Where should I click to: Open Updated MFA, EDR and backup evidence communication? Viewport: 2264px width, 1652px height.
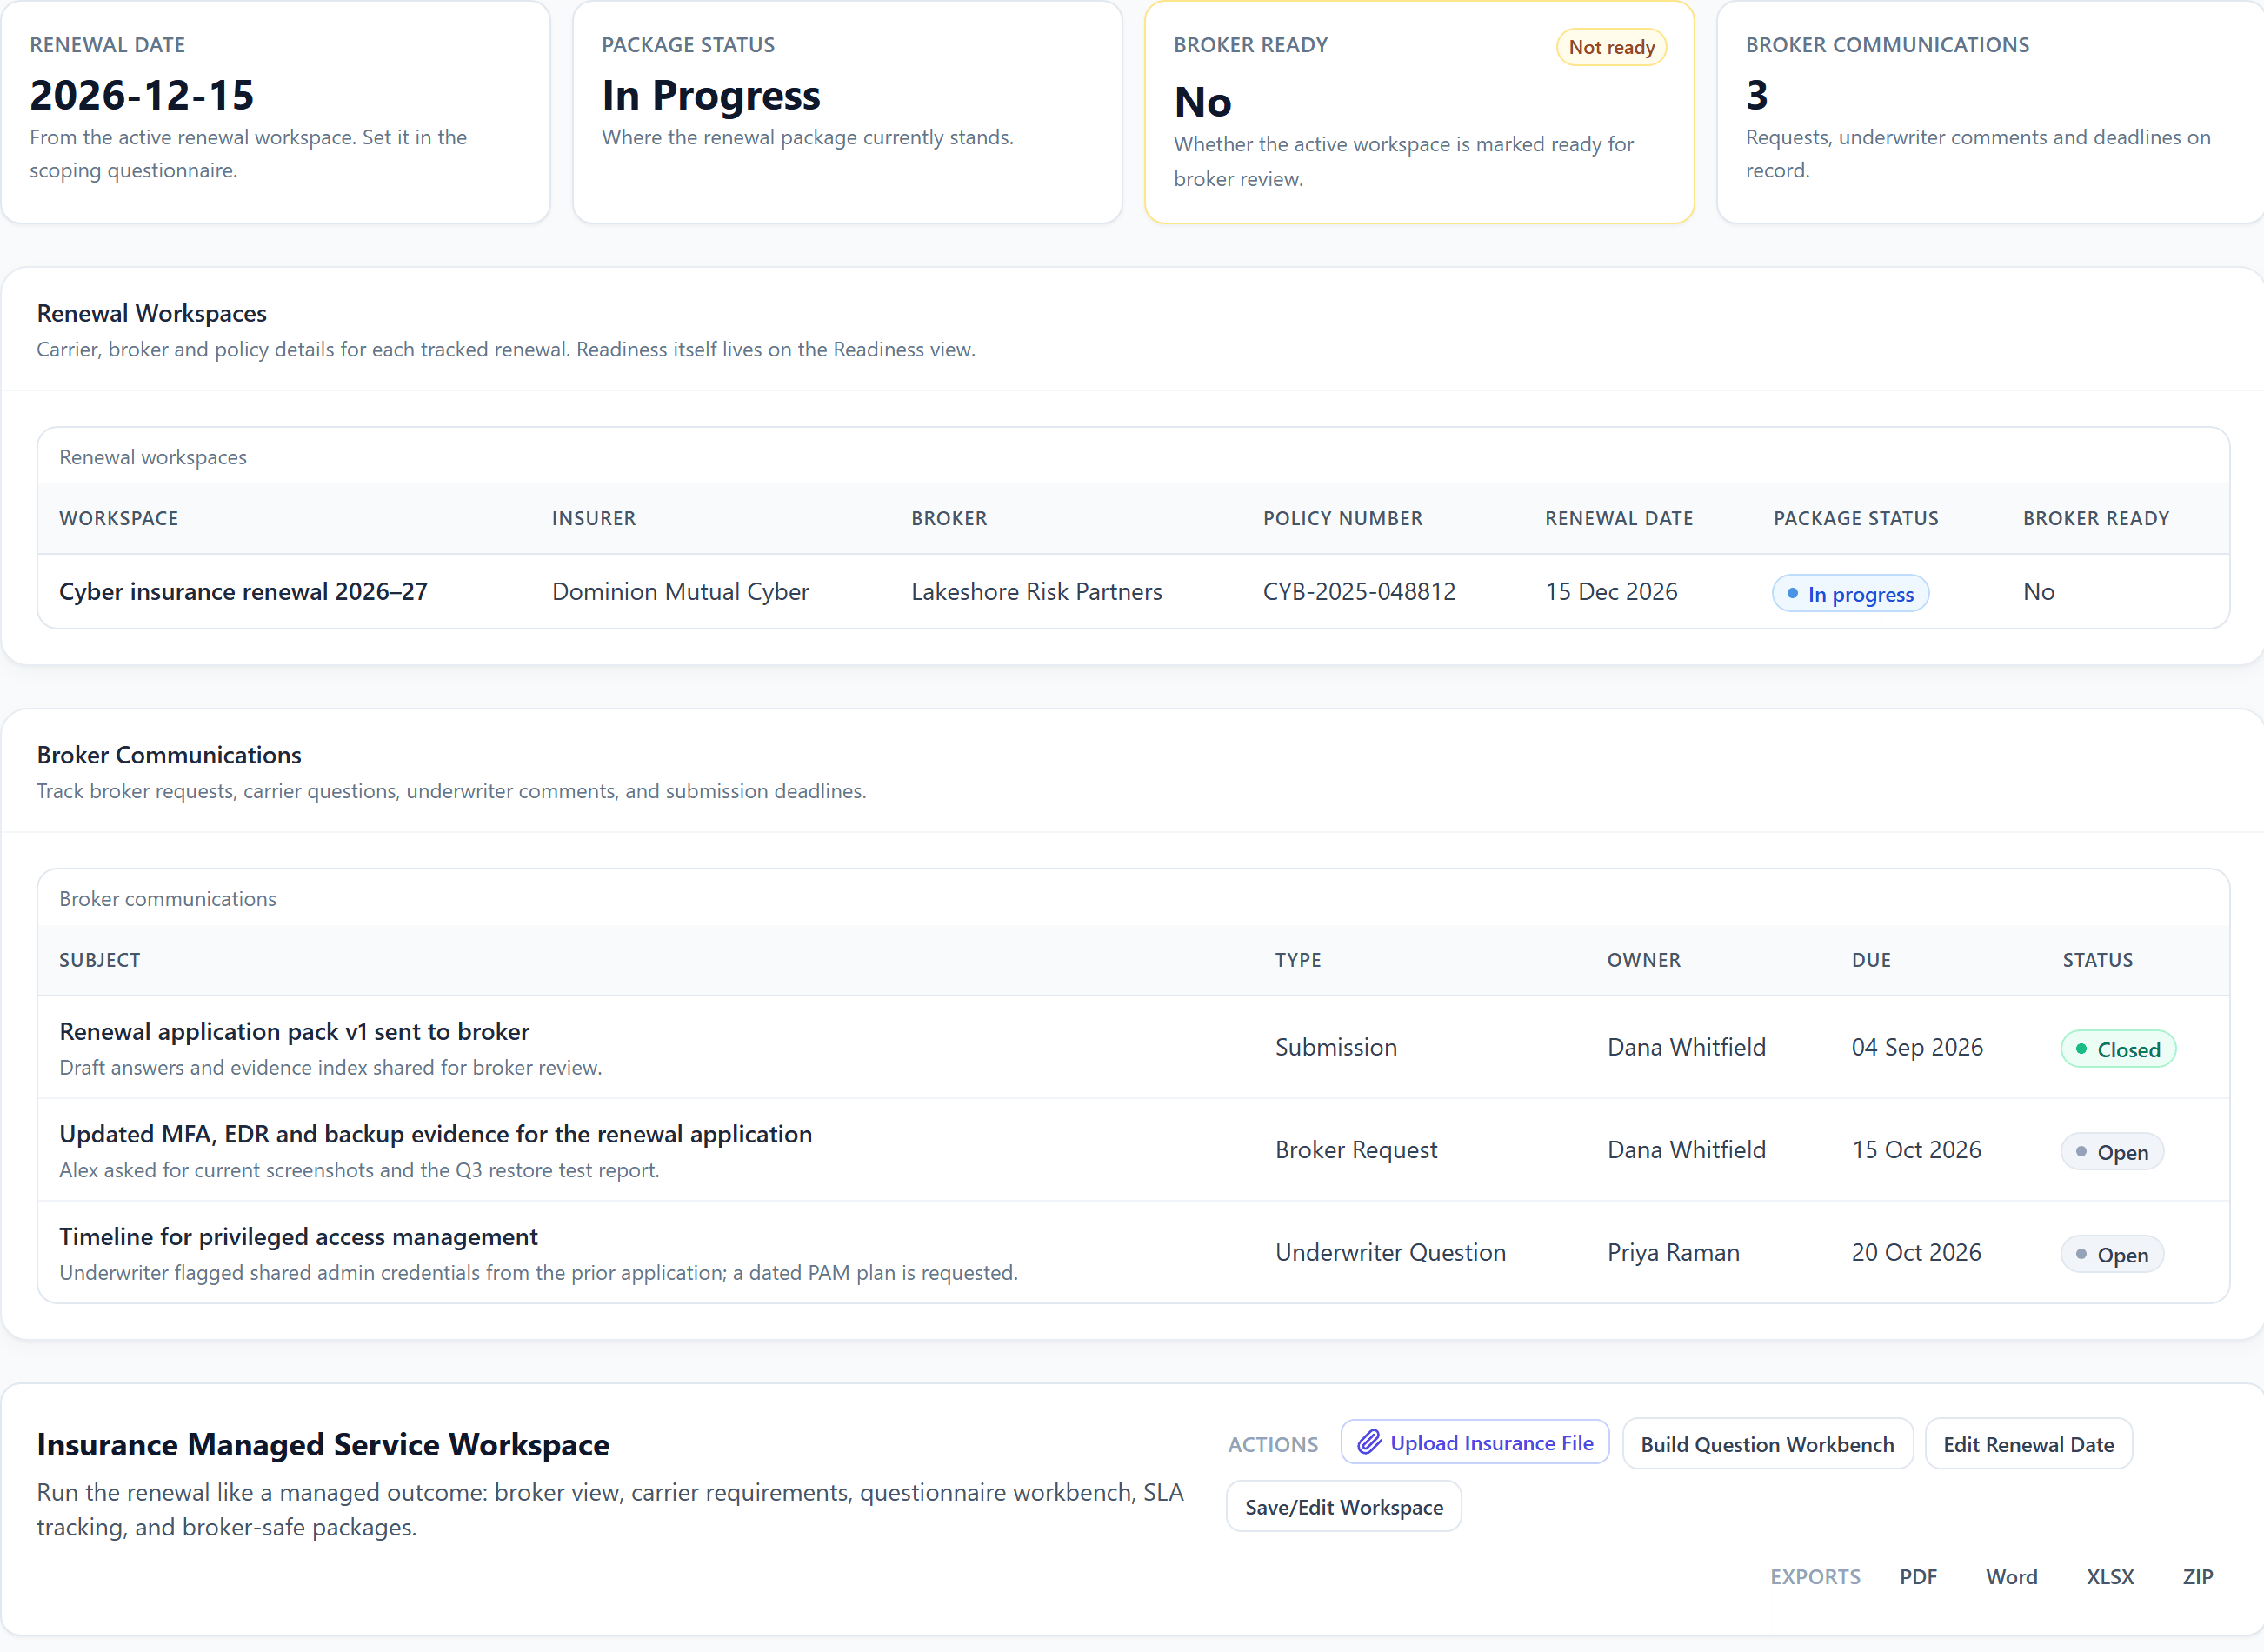(x=435, y=1134)
